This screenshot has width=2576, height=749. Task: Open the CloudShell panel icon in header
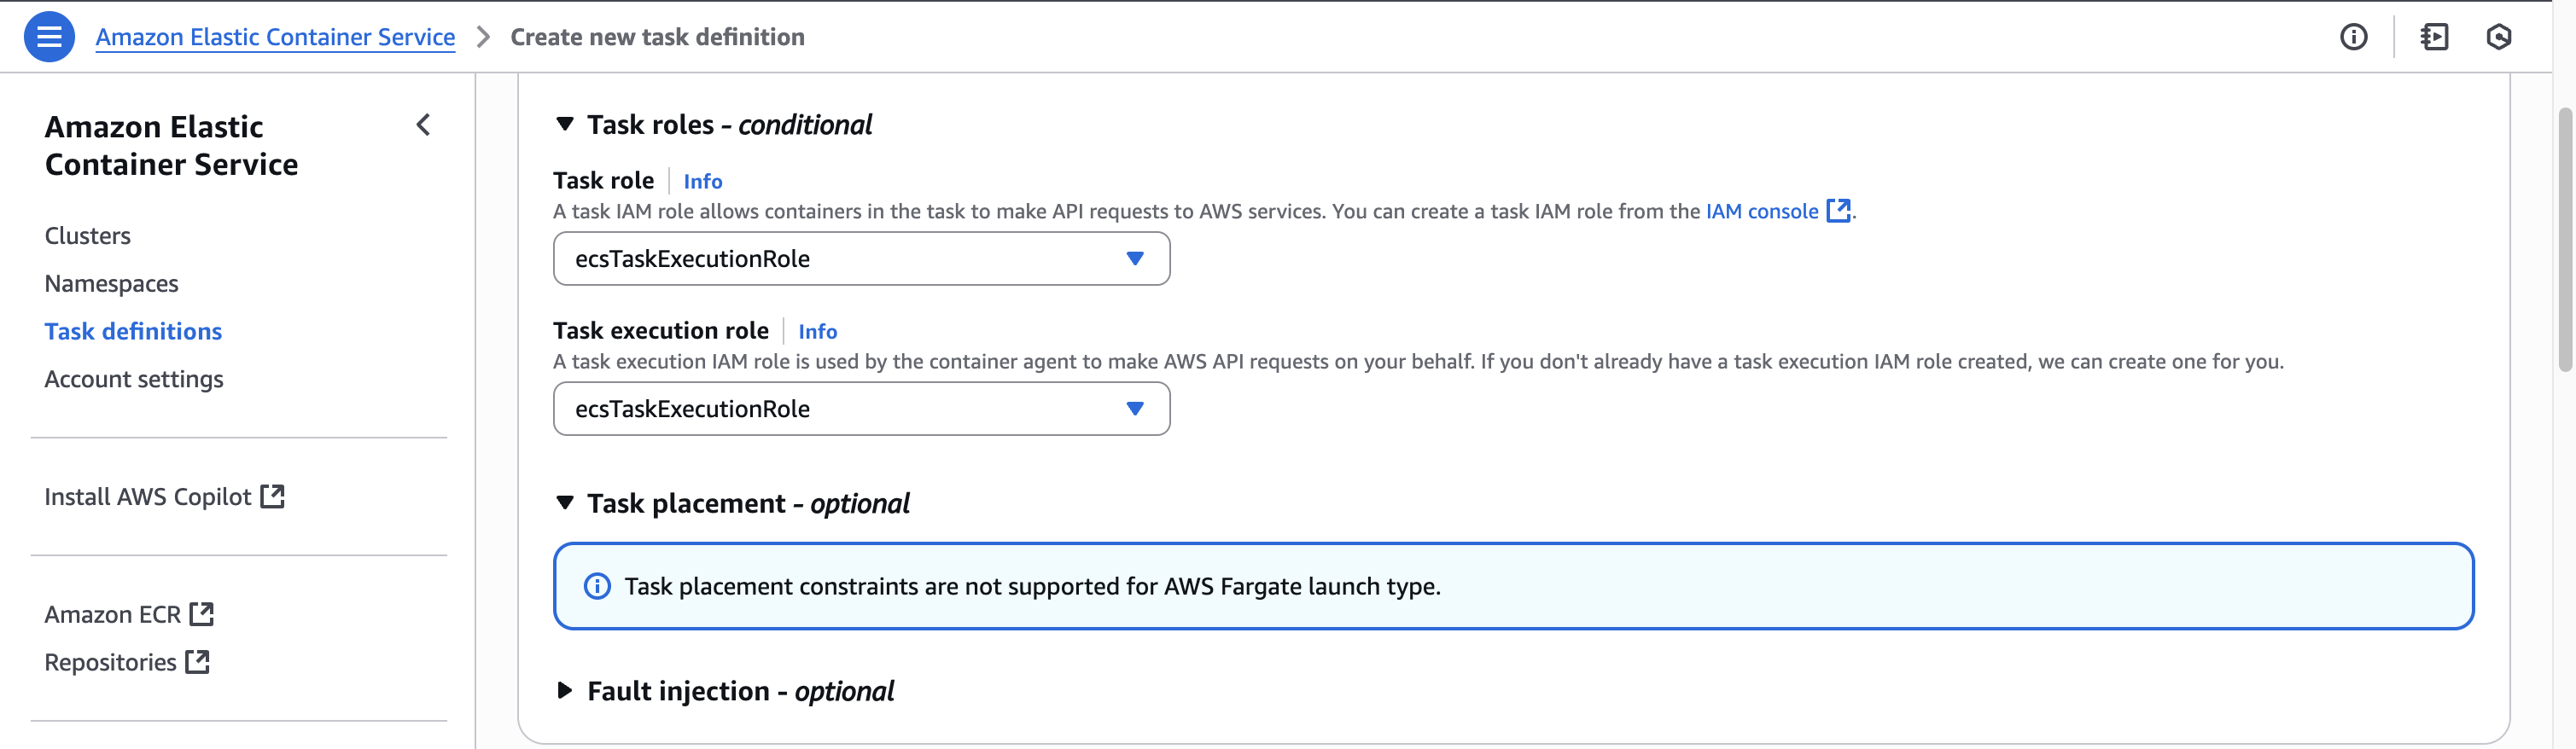[x=2434, y=37]
